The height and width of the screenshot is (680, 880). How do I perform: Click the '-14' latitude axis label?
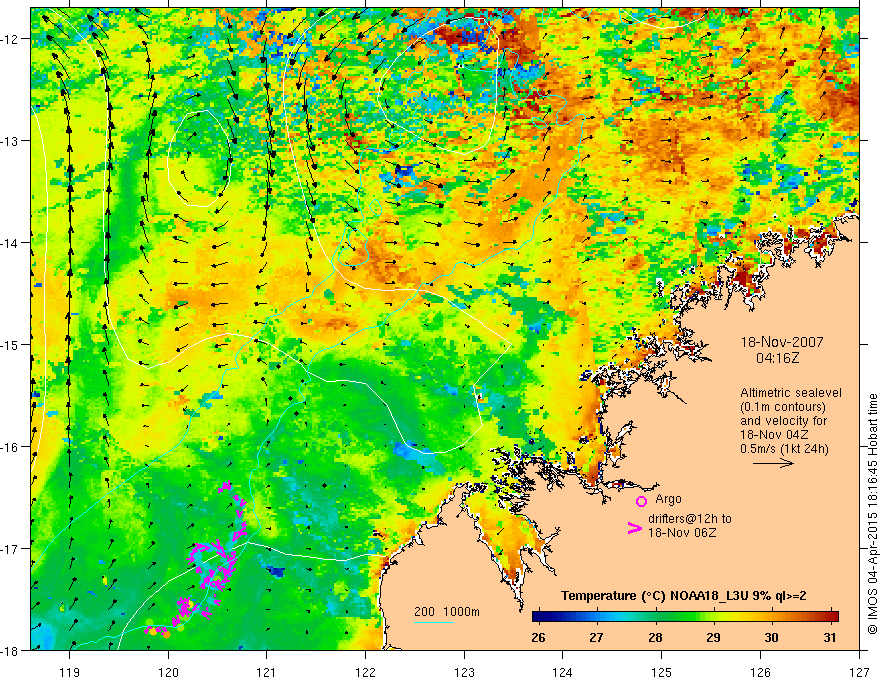pyautogui.click(x=10, y=243)
